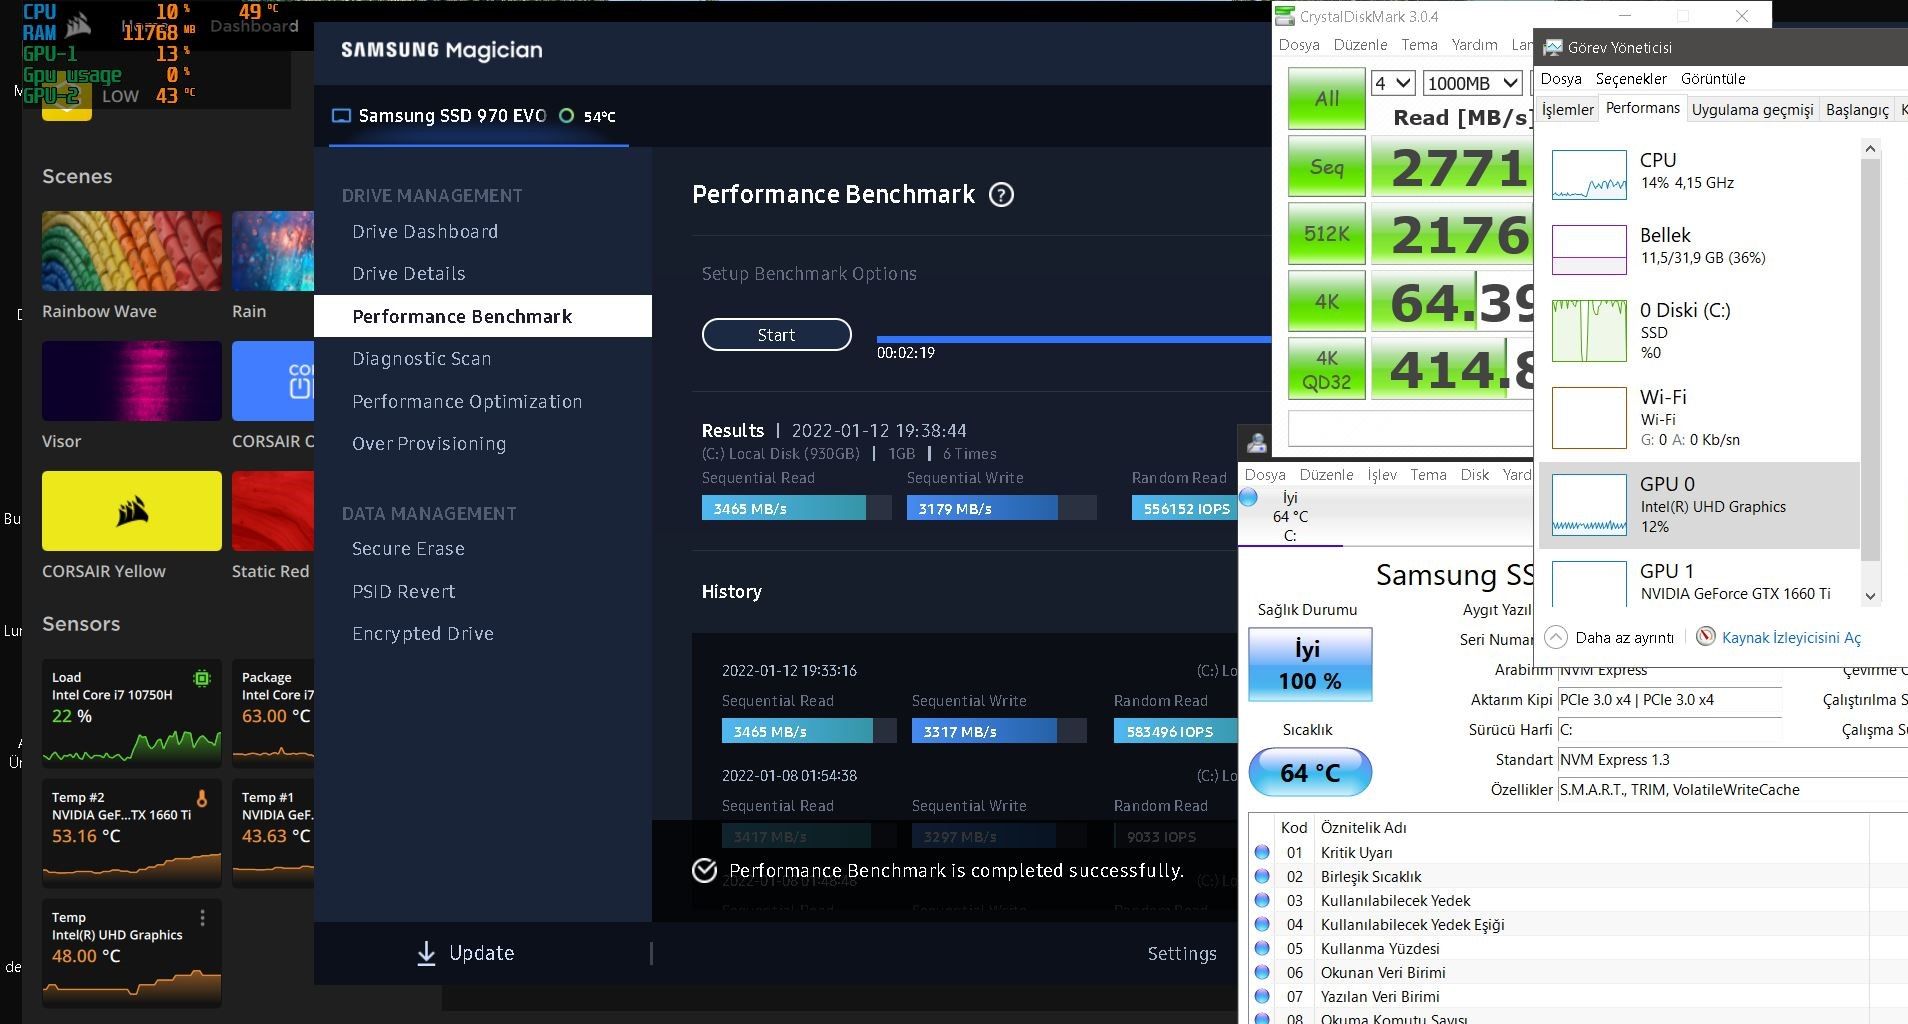The width and height of the screenshot is (1908, 1024).
Task: Run All tests in CrystalDiskMark
Action: (1326, 99)
